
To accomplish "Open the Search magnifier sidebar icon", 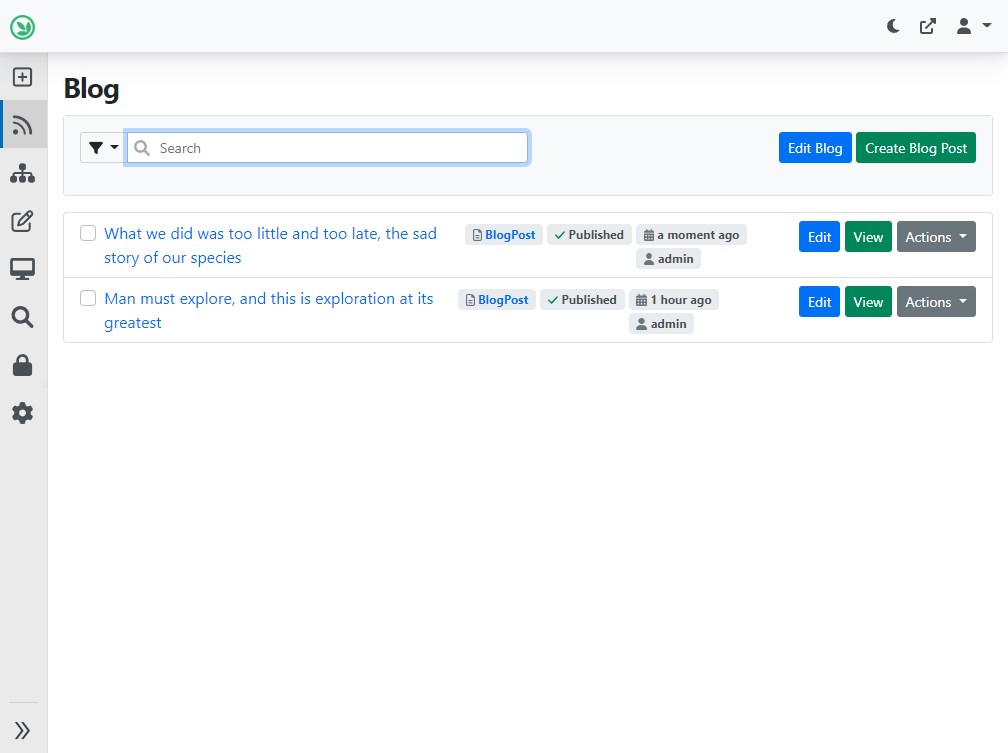I will [x=22, y=317].
